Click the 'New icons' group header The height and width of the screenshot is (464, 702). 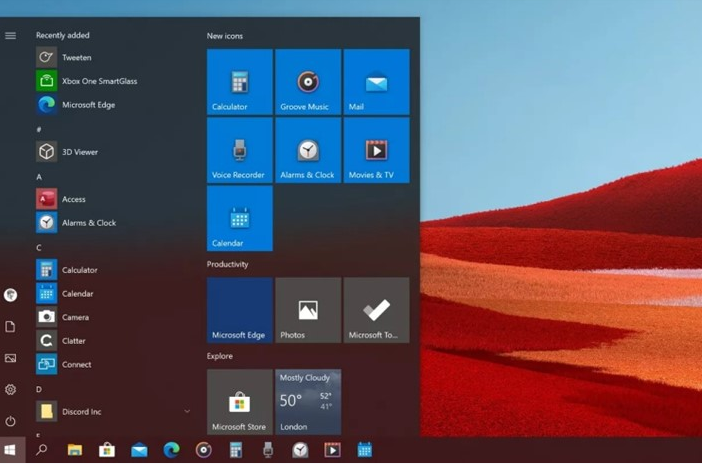point(225,36)
